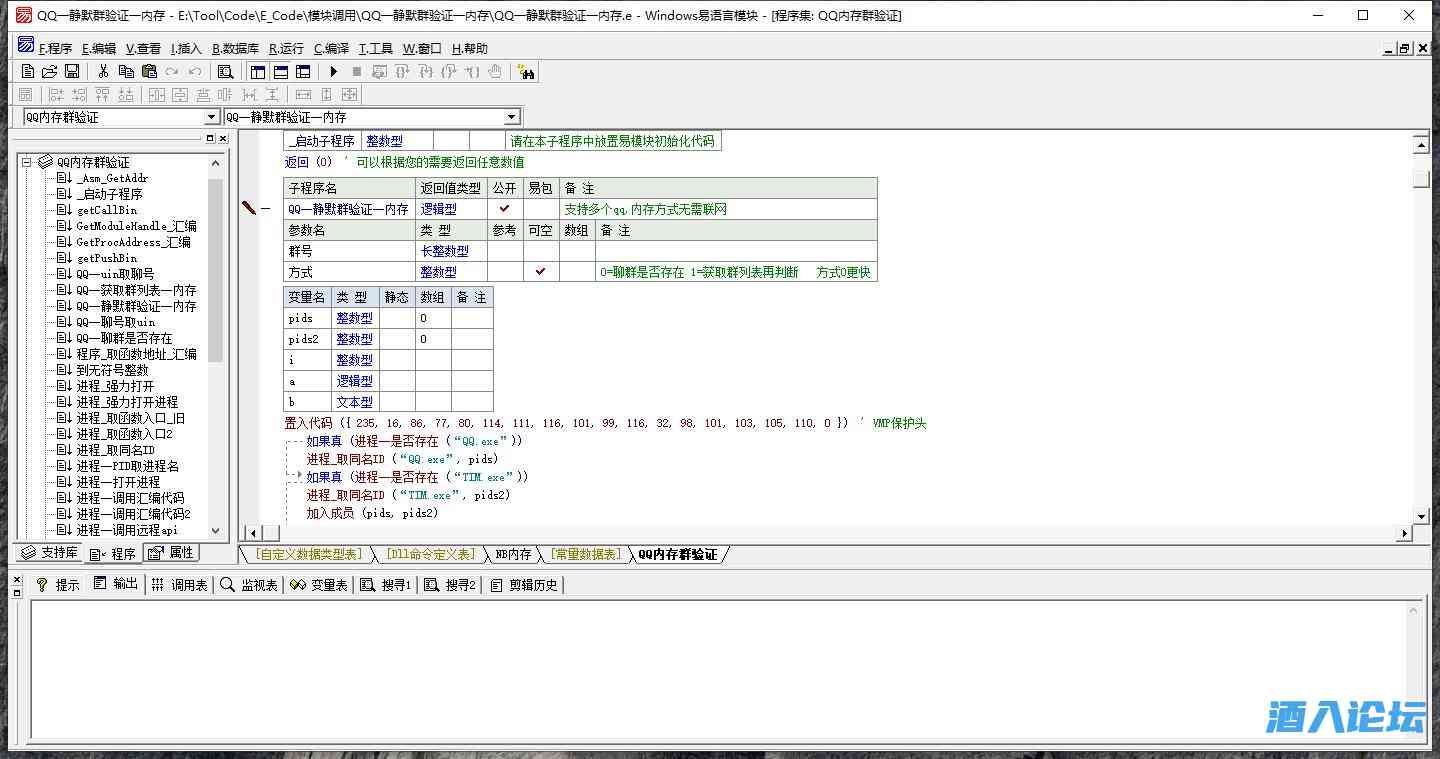The width and height of the screenshot is (1440, 759).
Task: Click the Paste clipboard icon
Action: 149,71
